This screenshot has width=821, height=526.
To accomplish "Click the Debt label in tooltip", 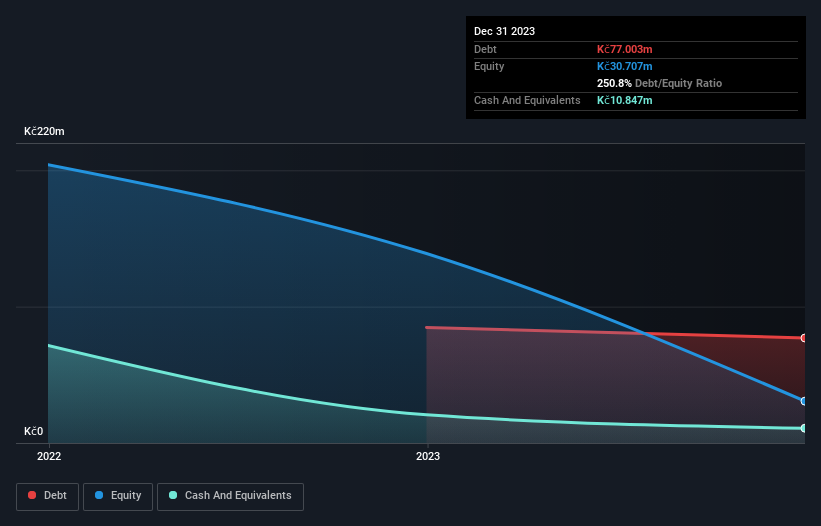I will click(x=485, y=49).
